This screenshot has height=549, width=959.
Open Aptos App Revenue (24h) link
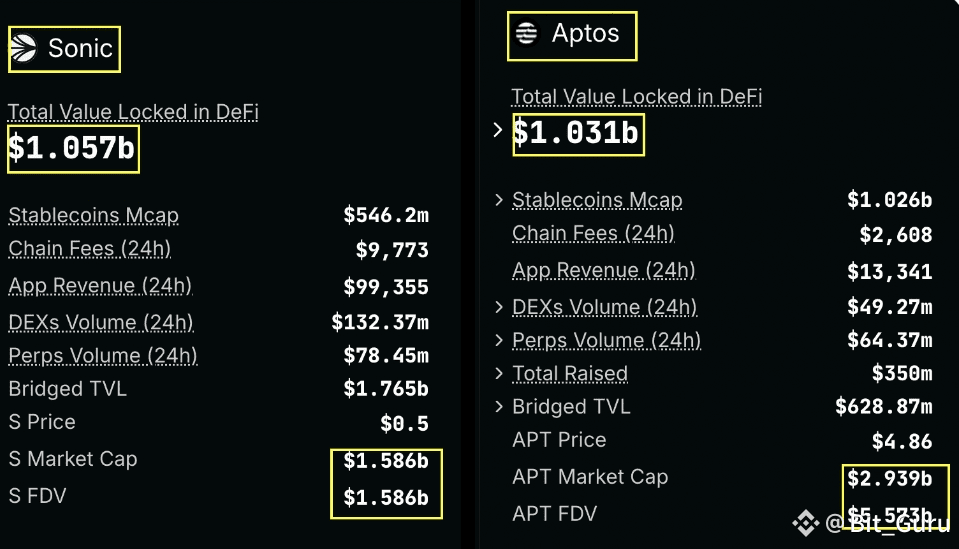[x=604, y=270]
